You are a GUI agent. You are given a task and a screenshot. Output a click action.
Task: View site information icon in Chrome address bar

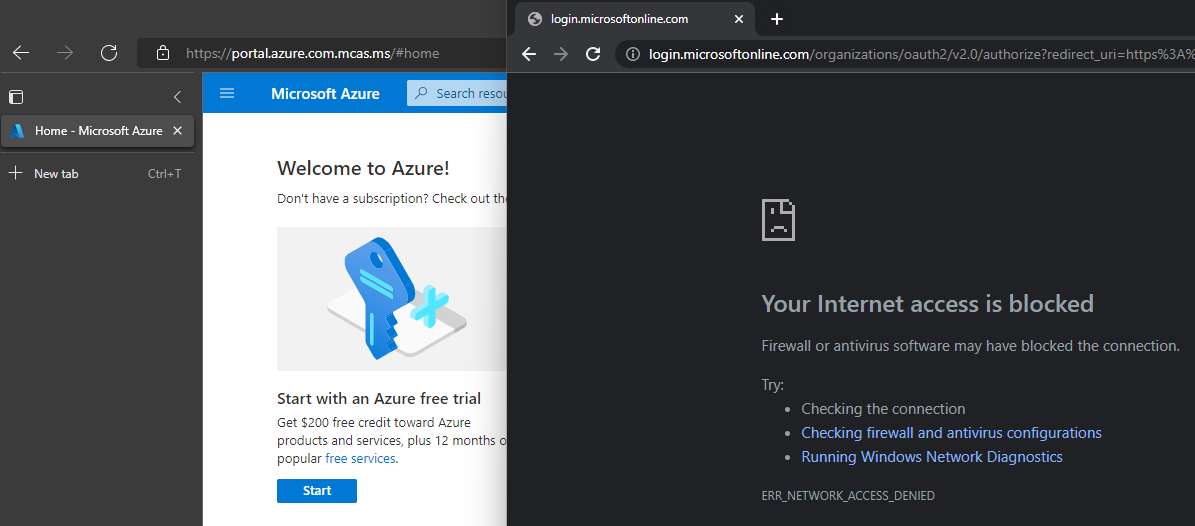point(632,54)
